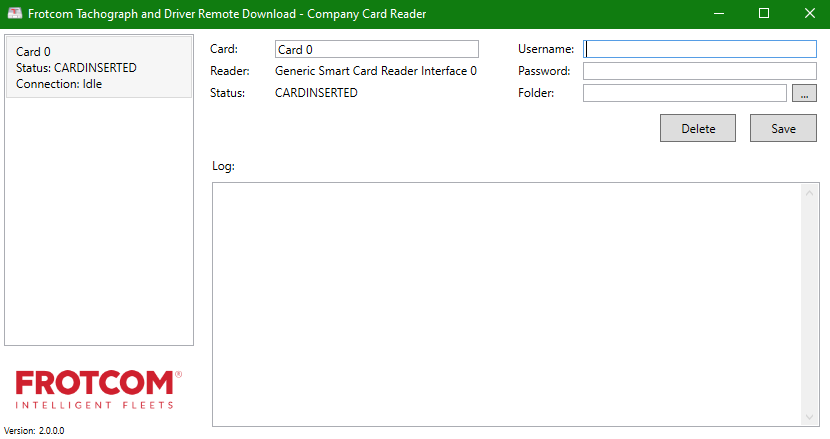Minimize the Company Card Reader window
The width and height of the screenshot is (830, 439).
click(x=718, y=14)
